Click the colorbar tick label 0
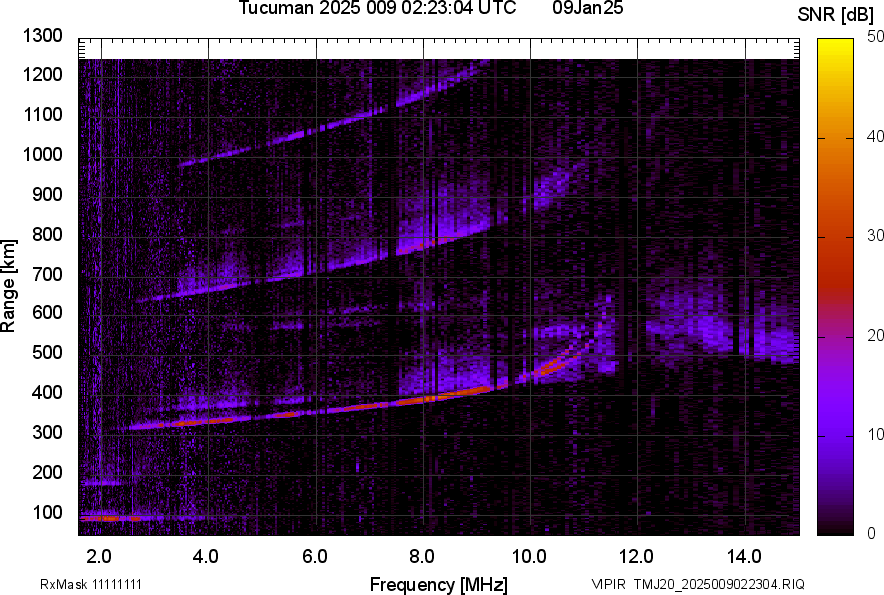Screen dimensions: 884x595 click(x=872, y=533)
